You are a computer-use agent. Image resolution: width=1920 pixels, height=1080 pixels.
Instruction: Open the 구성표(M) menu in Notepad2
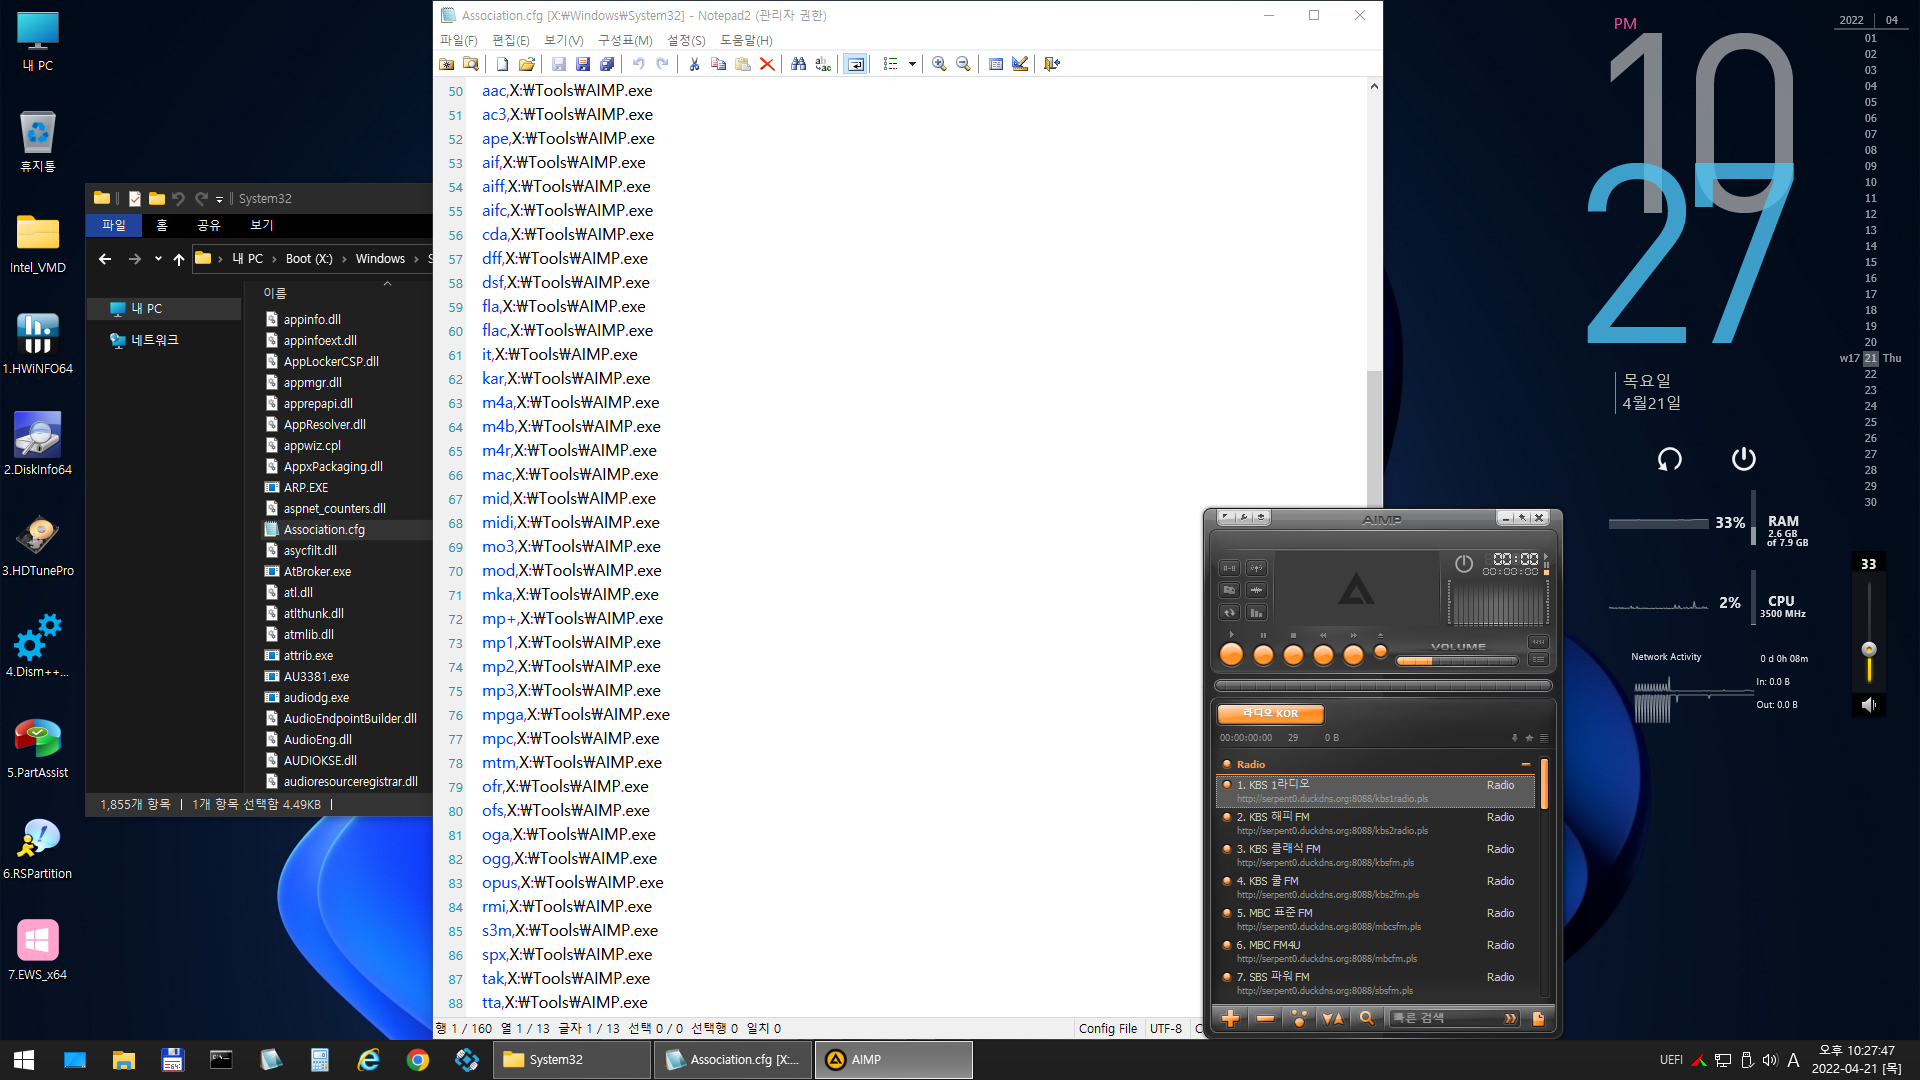[x=625, y=40]
